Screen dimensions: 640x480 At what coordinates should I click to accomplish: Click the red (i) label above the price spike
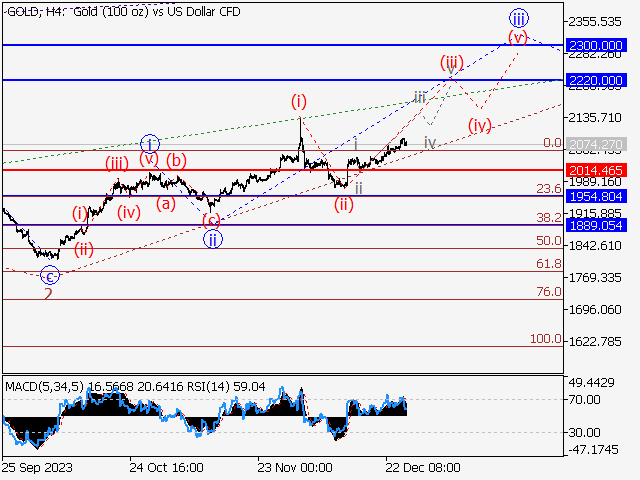[x=299, y=101]
